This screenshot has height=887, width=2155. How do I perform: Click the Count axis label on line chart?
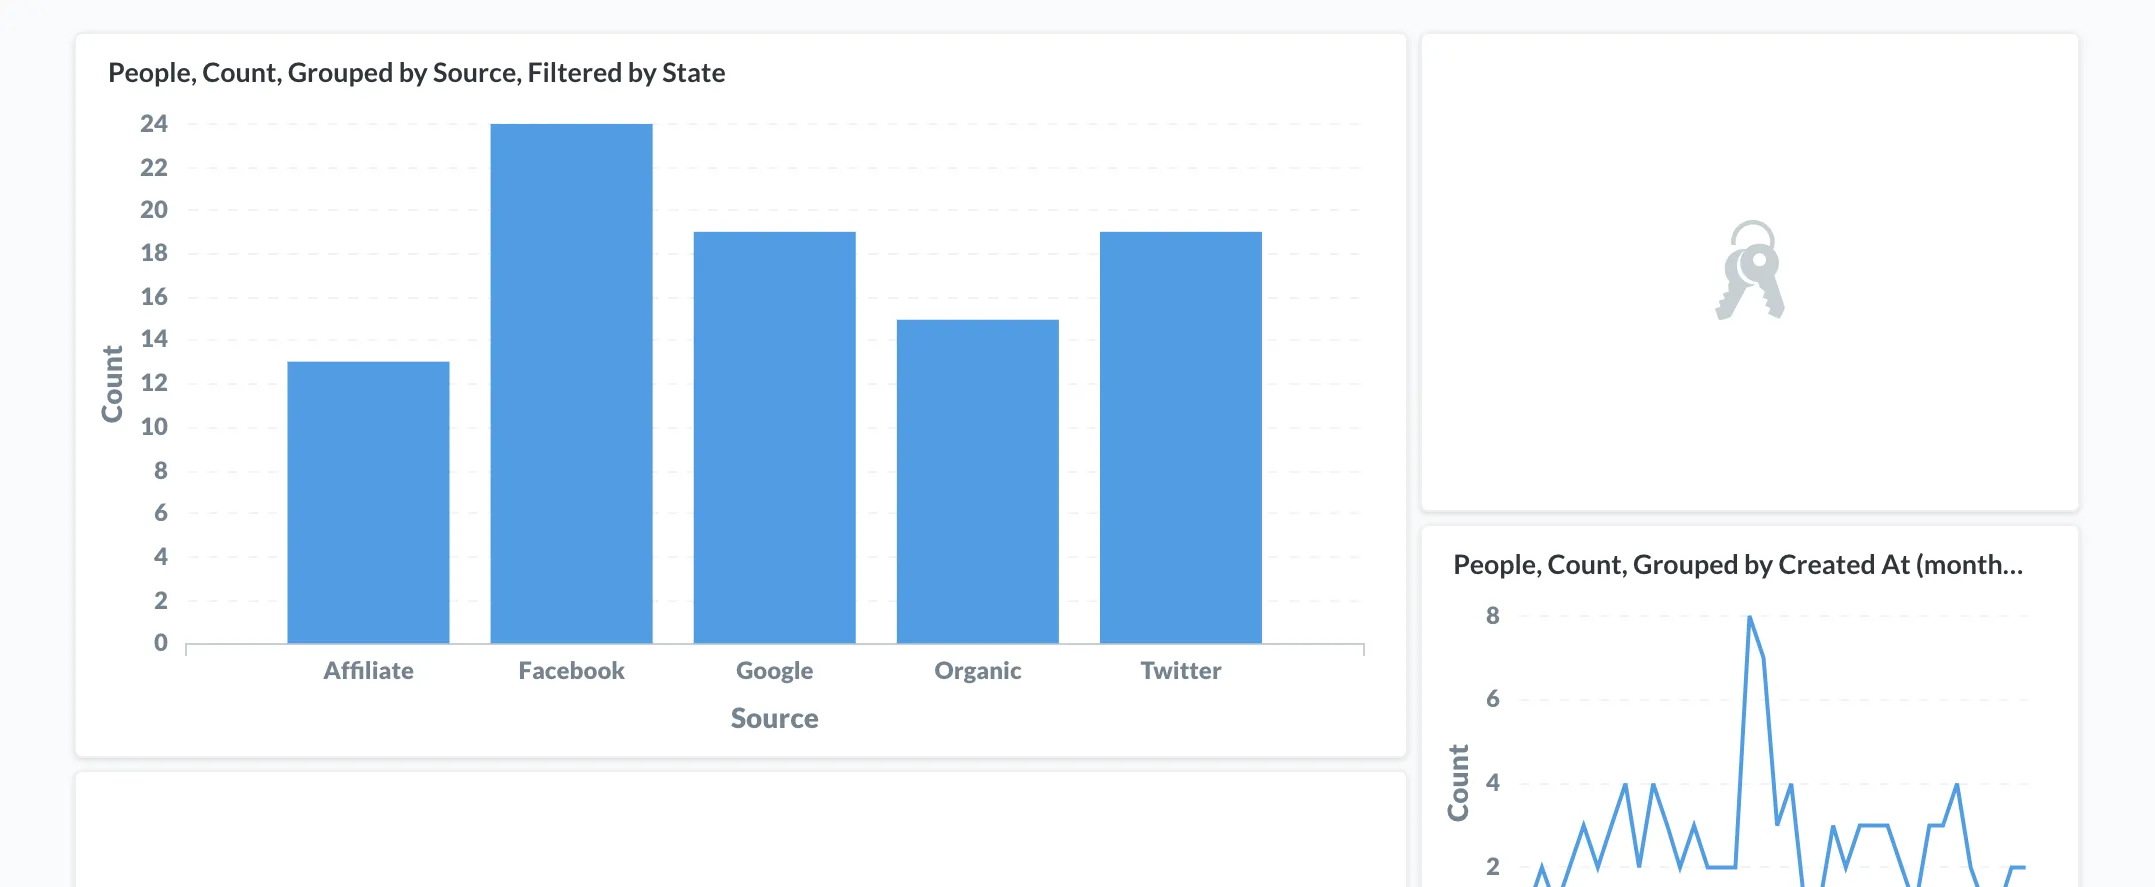coord(1458,782)
